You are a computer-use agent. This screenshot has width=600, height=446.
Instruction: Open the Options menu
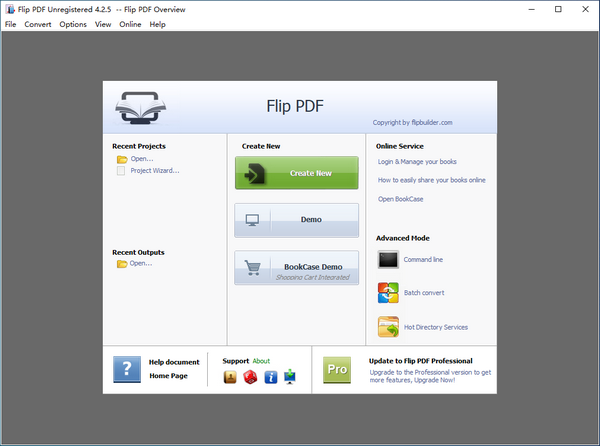73,24
